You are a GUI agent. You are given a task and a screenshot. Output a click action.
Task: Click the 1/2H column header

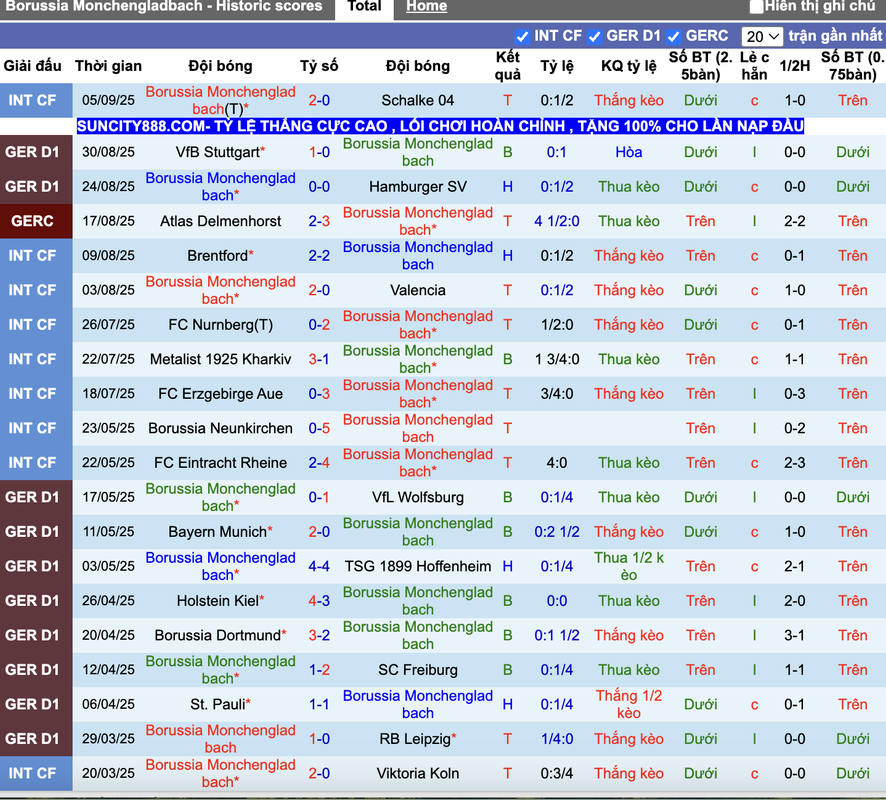coord(794,66)
